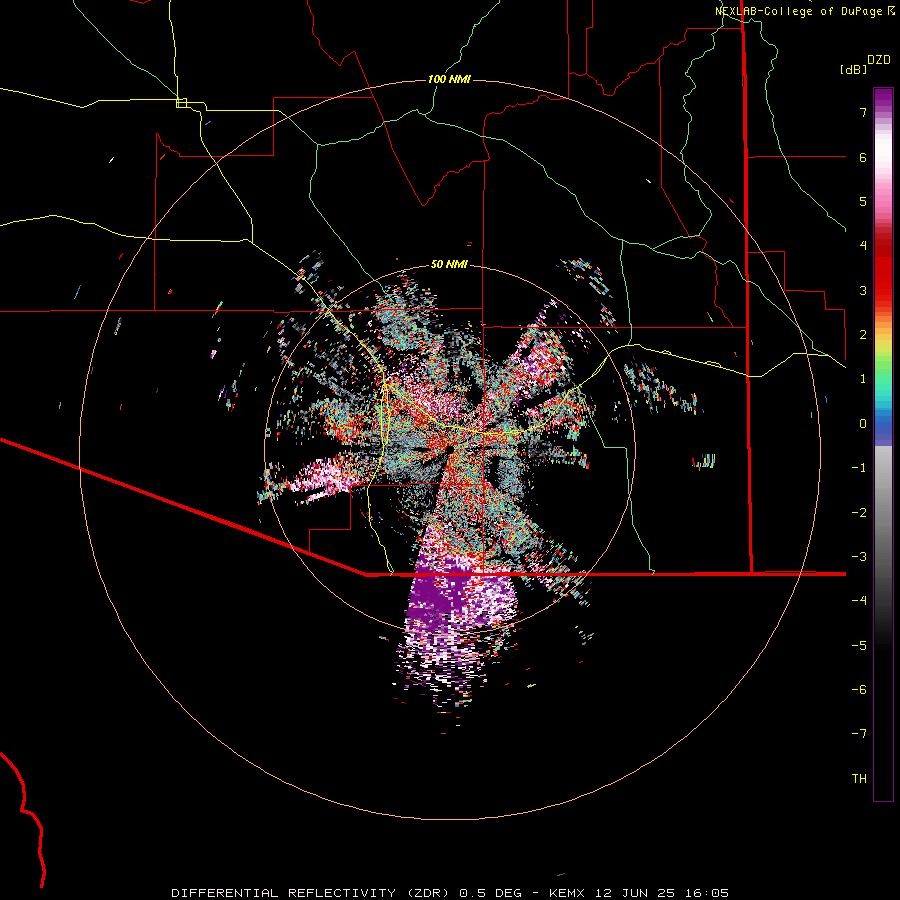Click the 100 NMI range ring label

coord(449,79)
